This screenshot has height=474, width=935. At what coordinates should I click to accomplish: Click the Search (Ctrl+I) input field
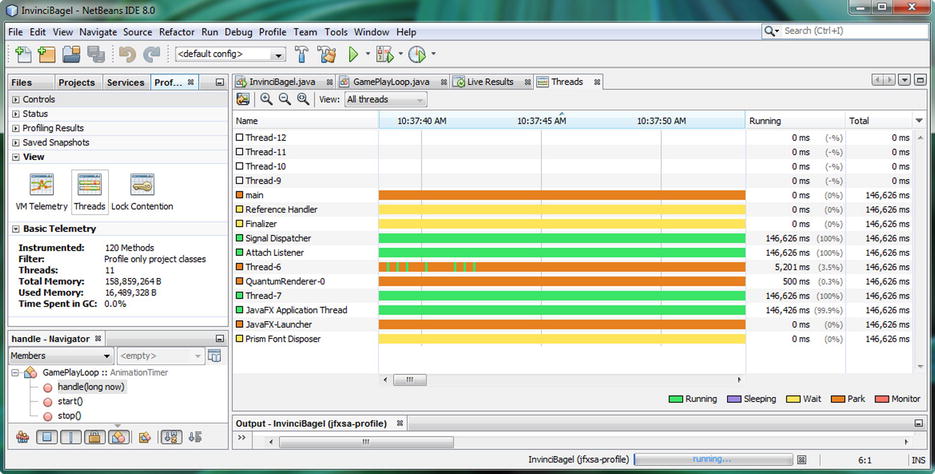click(x=855, y=31)
